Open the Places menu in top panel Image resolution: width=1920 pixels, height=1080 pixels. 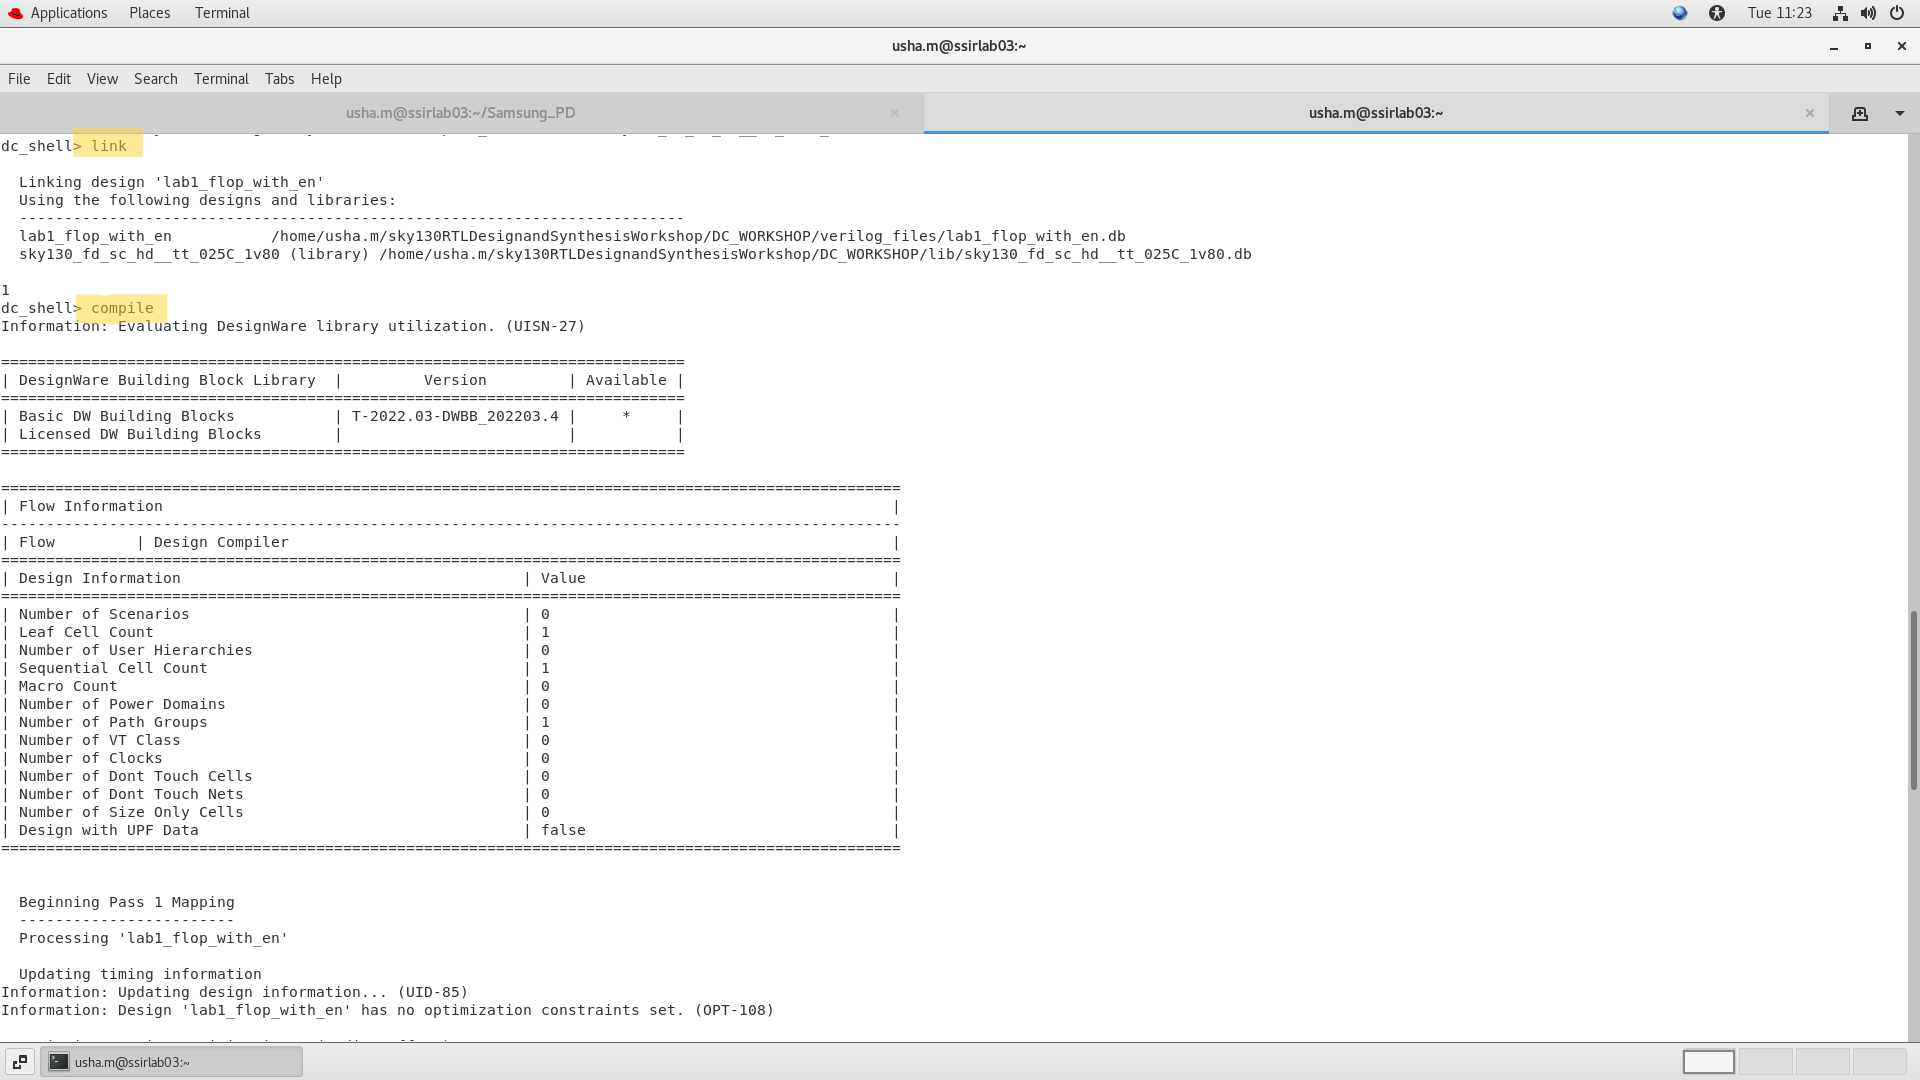(149, 13)
